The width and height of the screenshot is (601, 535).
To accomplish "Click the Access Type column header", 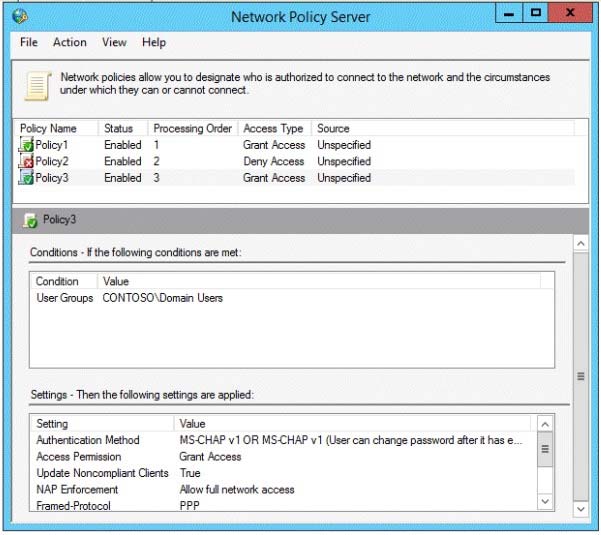I will [x=274, y=128].
